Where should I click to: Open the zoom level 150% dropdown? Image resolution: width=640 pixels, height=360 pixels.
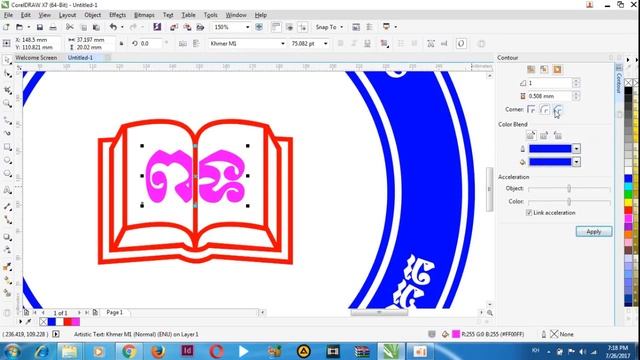[x=247, y=27]
